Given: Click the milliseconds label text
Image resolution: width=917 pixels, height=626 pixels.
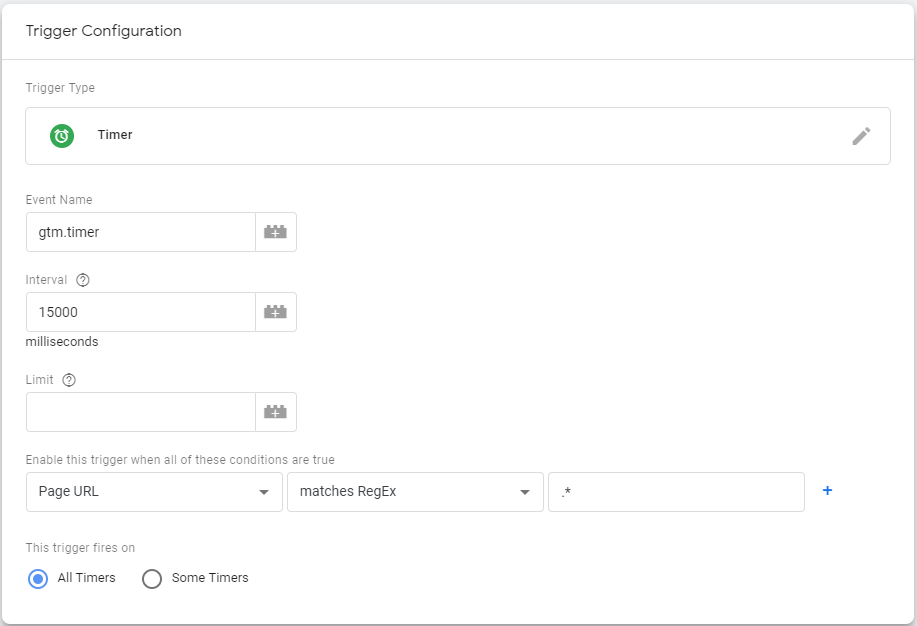Looking at the screenshot, I should click(x=62, y=342).
